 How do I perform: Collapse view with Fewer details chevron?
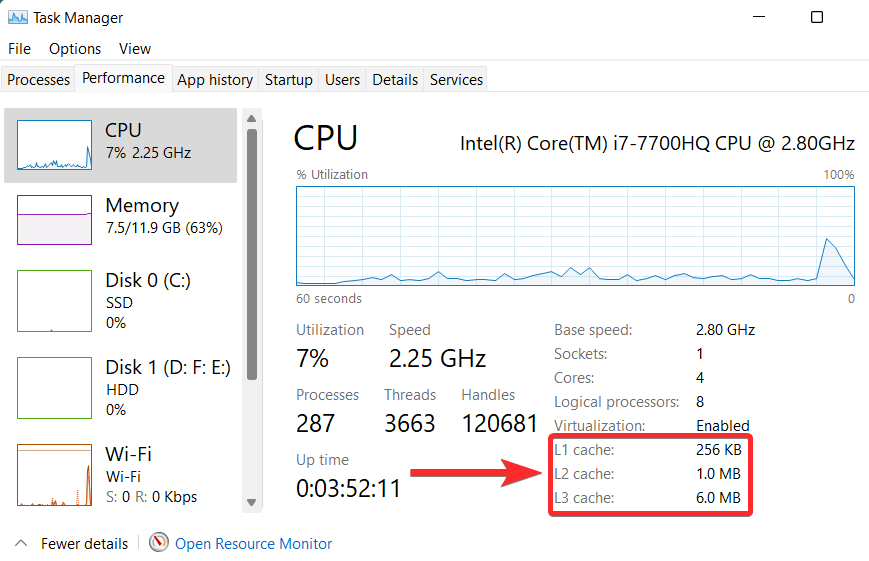pos(20,543)
